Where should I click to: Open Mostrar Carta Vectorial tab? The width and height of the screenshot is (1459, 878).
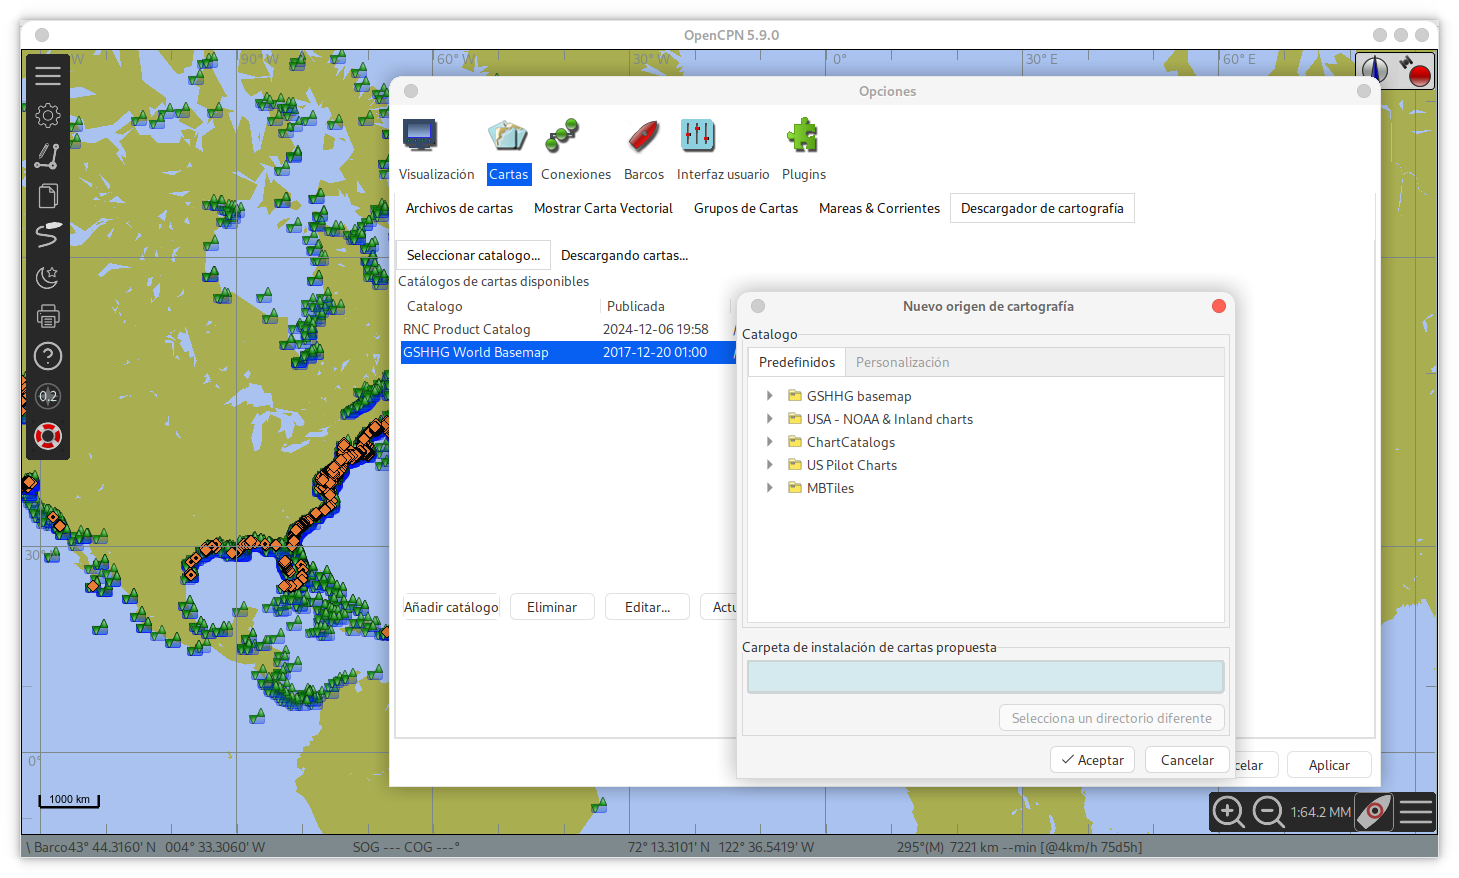pos(603,208)
